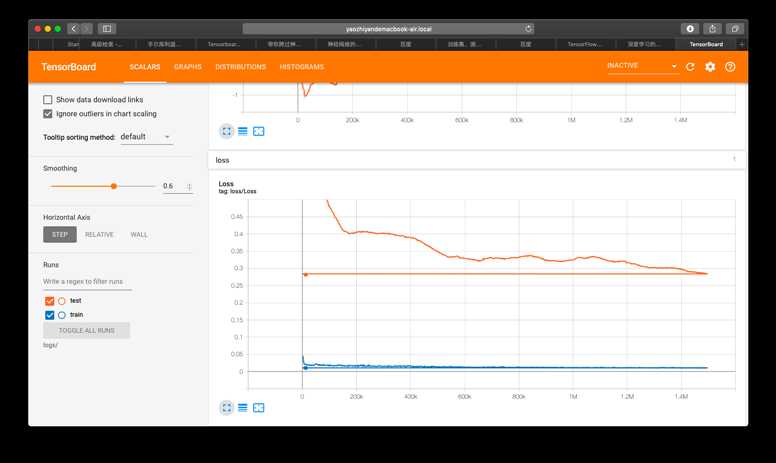Screen dimensions: 776x463
Task: Uncheck the train run checkbox
Action: [x=49, y=315]
